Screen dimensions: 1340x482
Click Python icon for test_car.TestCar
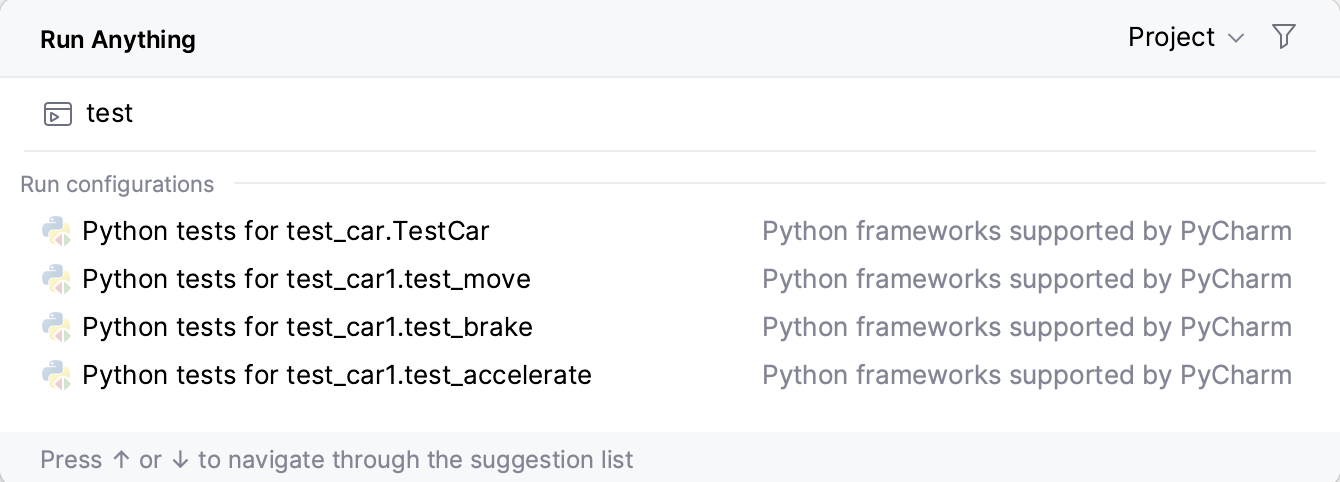coord(56,232)
